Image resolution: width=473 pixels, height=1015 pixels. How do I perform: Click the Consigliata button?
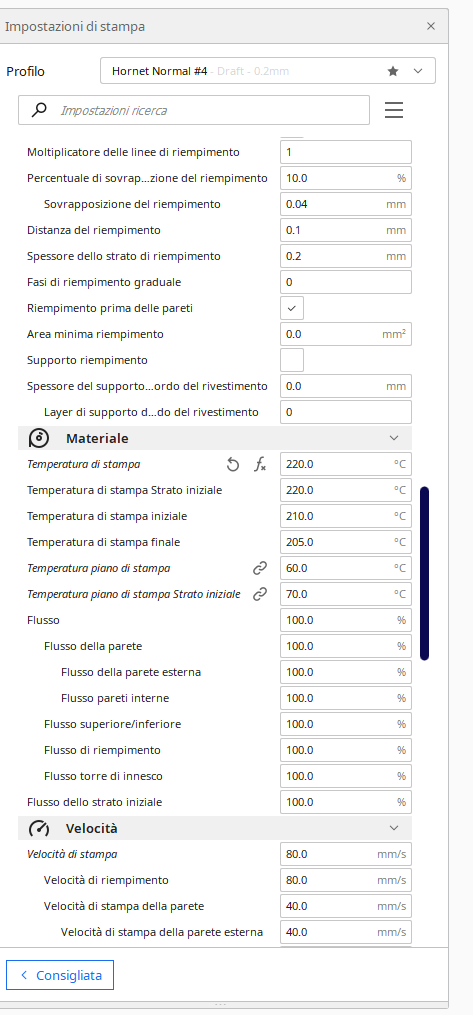click(x=60, y=975)
